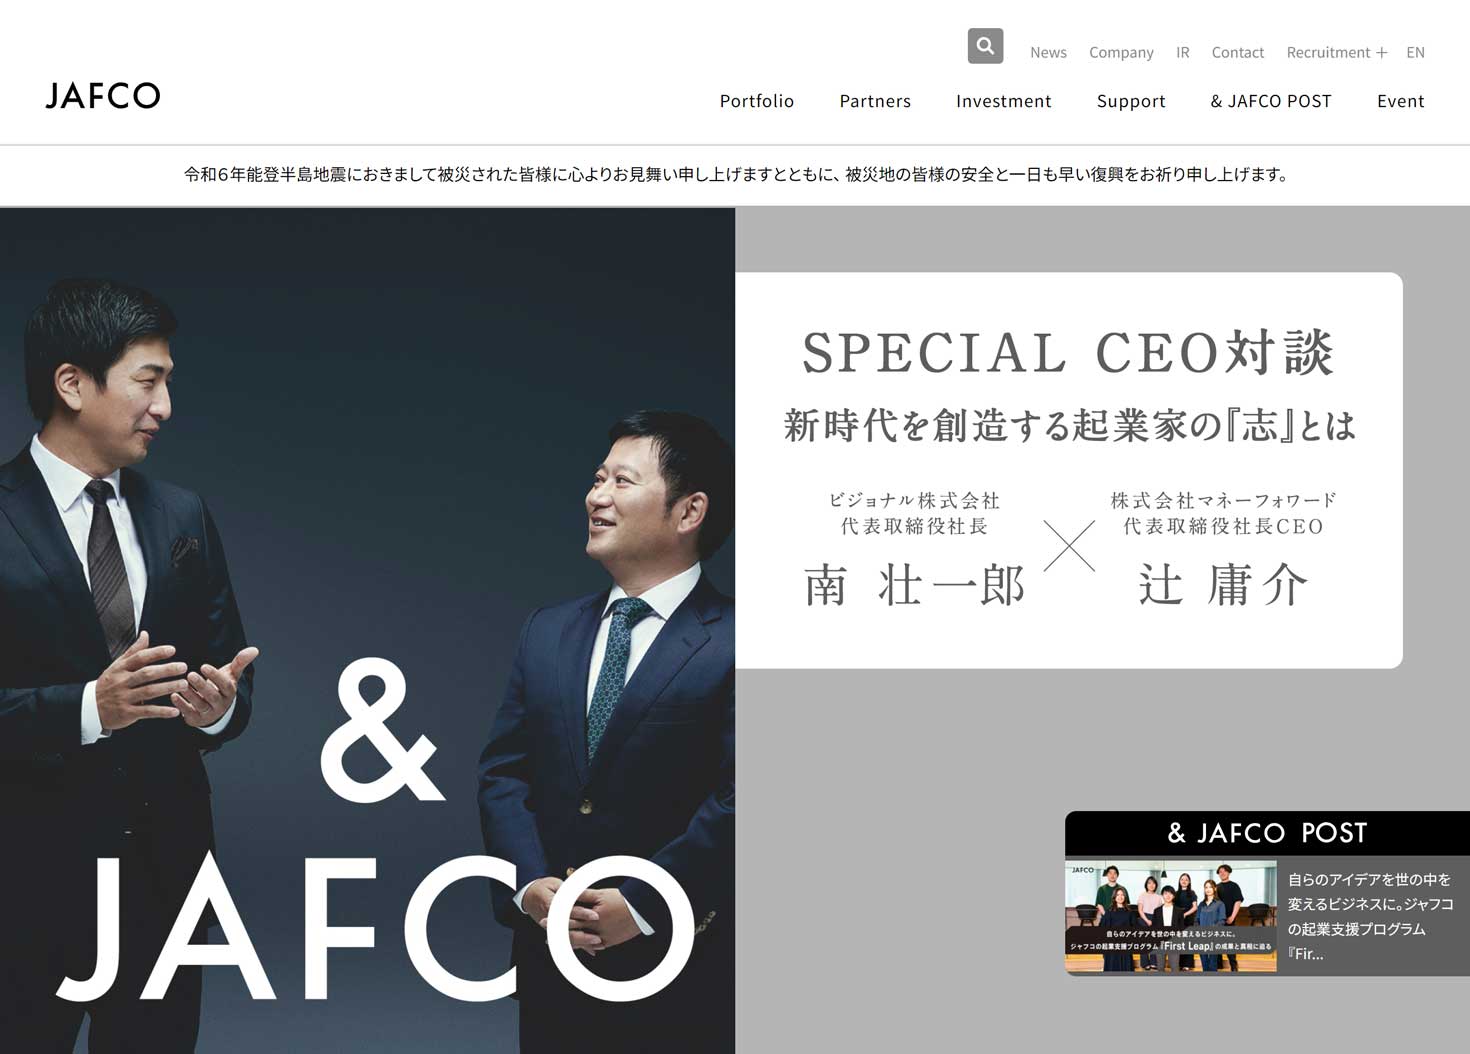Click the large & JAFCO hero image
The height and width of the screenshot is (1054, 1470).
[x=367, y=630]
